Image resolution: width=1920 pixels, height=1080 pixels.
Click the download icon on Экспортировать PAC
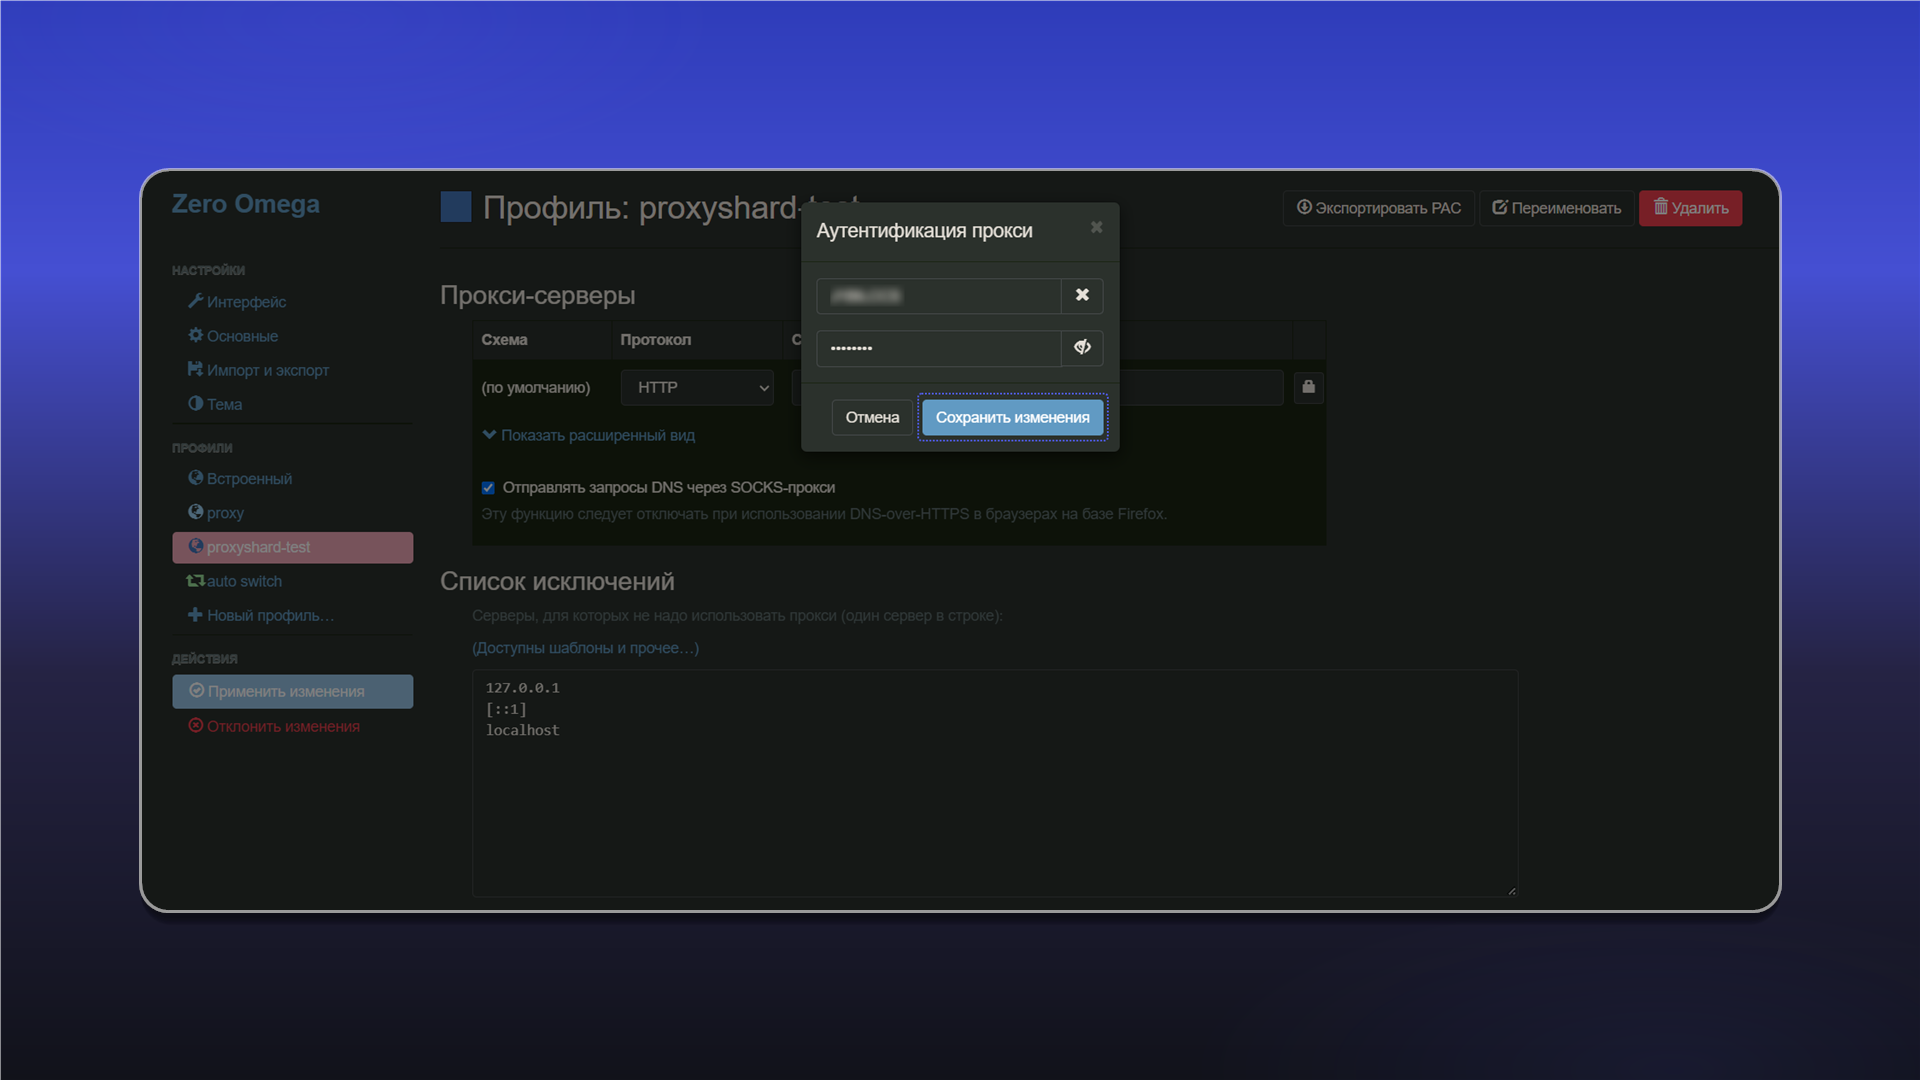pyautogui.click(x=1304, y=207)
